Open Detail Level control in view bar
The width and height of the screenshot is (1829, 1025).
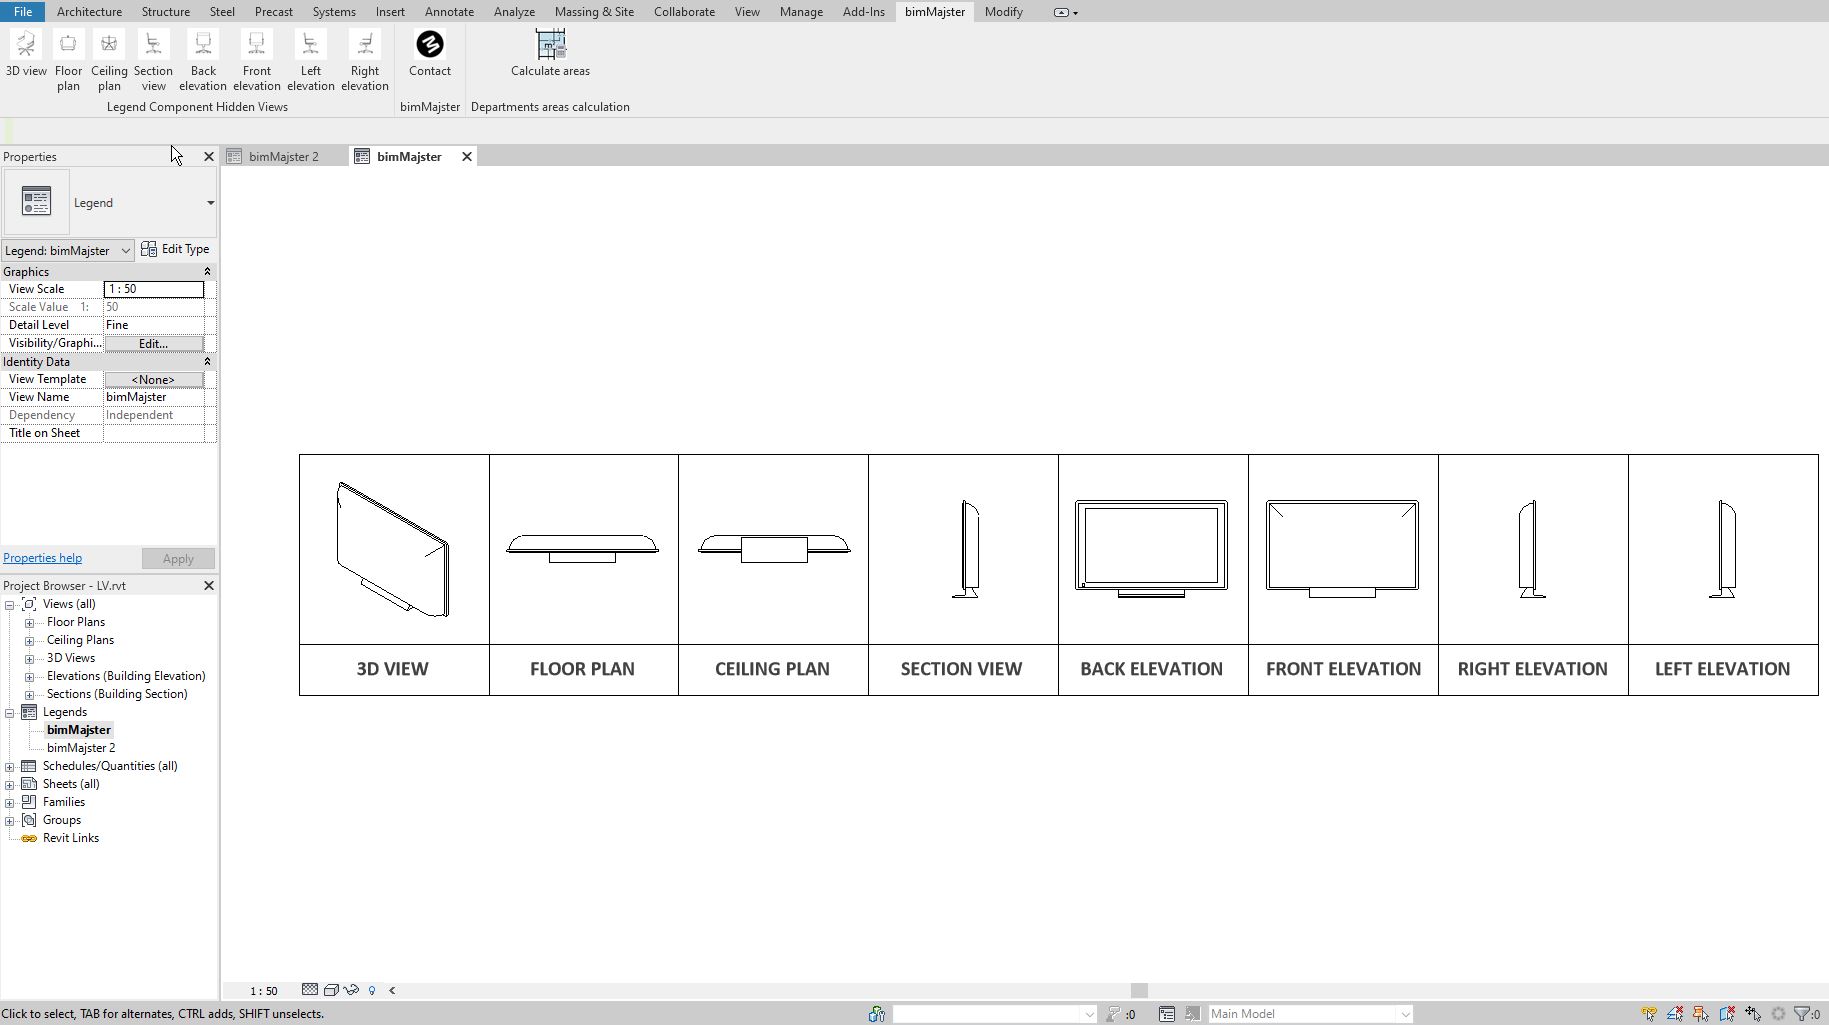310,990
